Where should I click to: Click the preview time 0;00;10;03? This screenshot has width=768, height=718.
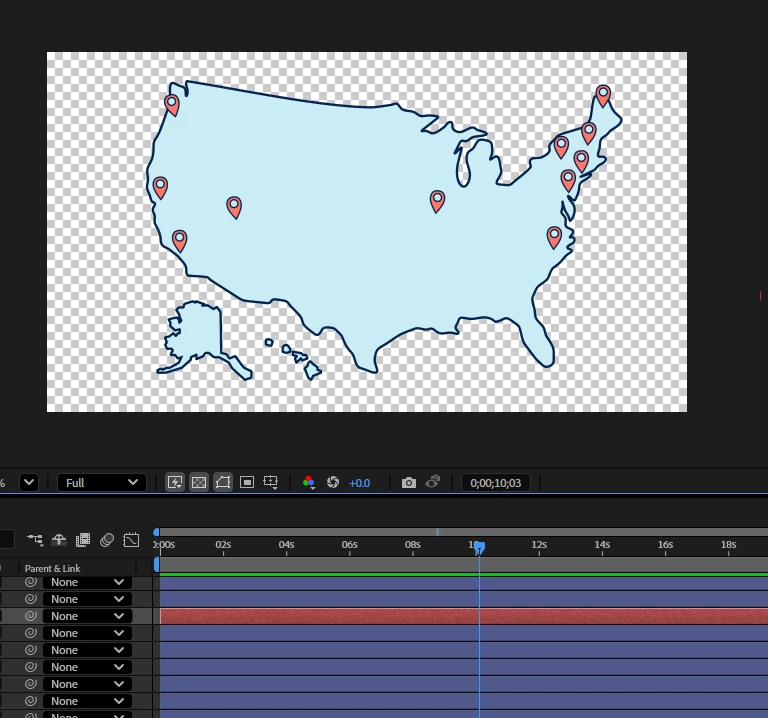(x=496, y=483)
